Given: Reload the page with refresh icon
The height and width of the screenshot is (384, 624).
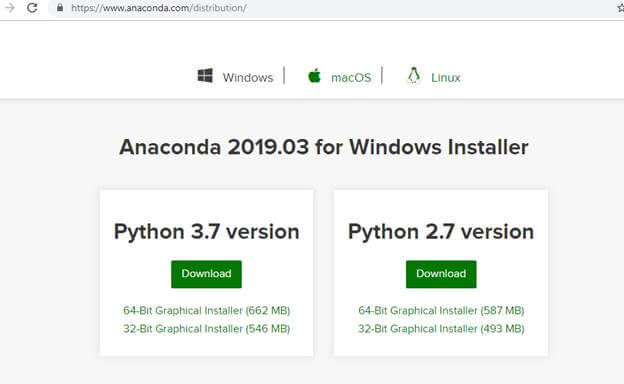Looking at the screenshot, I should [32, 8].
